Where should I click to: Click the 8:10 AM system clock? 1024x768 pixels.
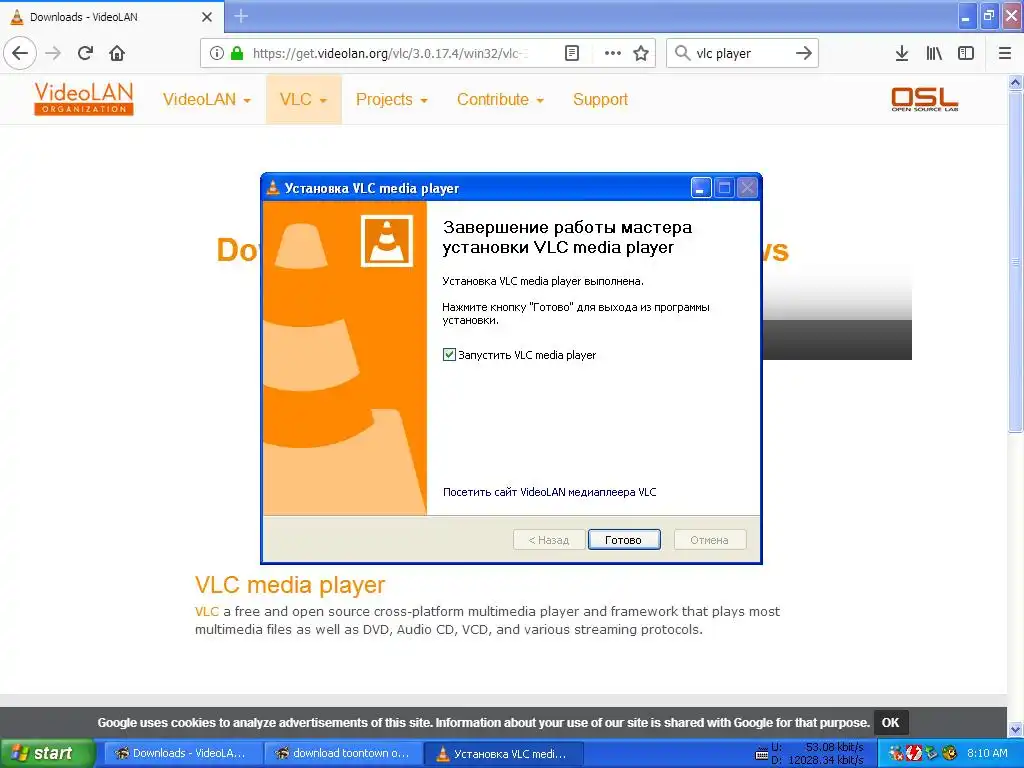pos(987,753)
